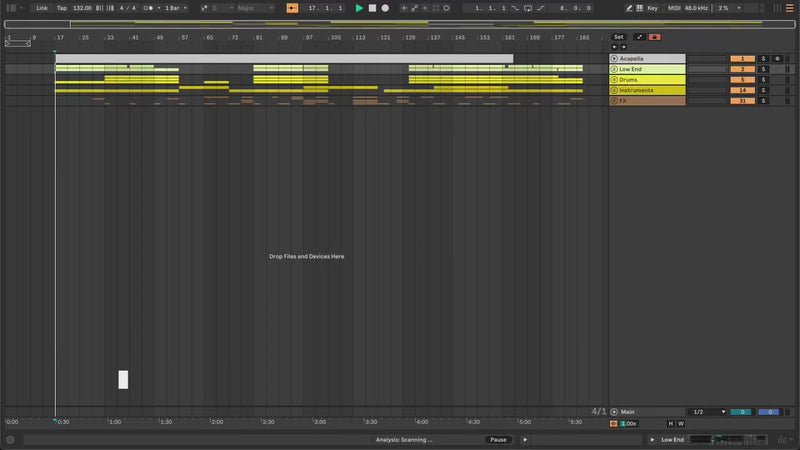
Task: Unfold the Low End group track
Action: point(614,69)
